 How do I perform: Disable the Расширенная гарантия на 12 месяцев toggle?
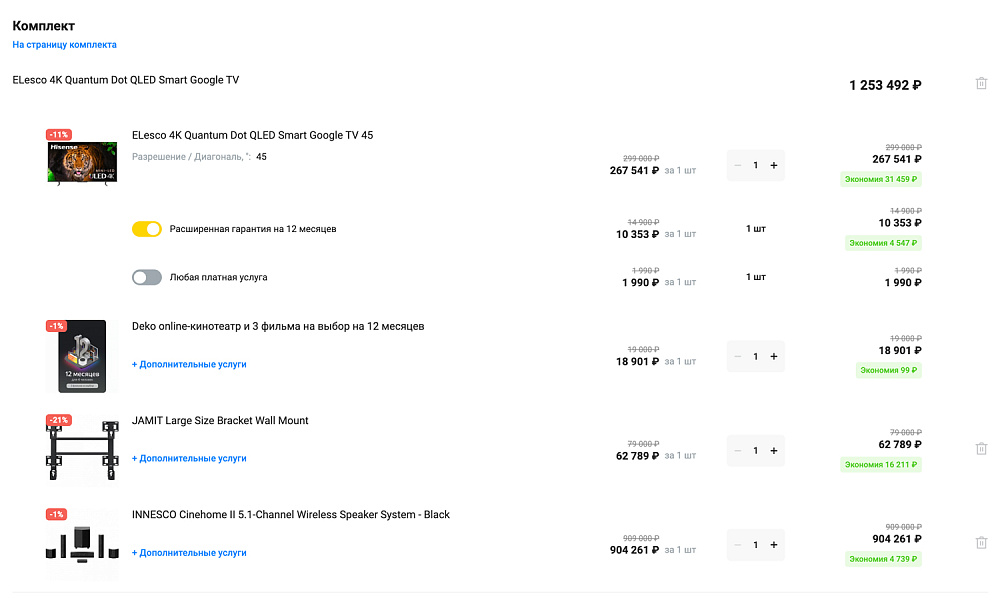pyautogui.click(x=147, y=229)
